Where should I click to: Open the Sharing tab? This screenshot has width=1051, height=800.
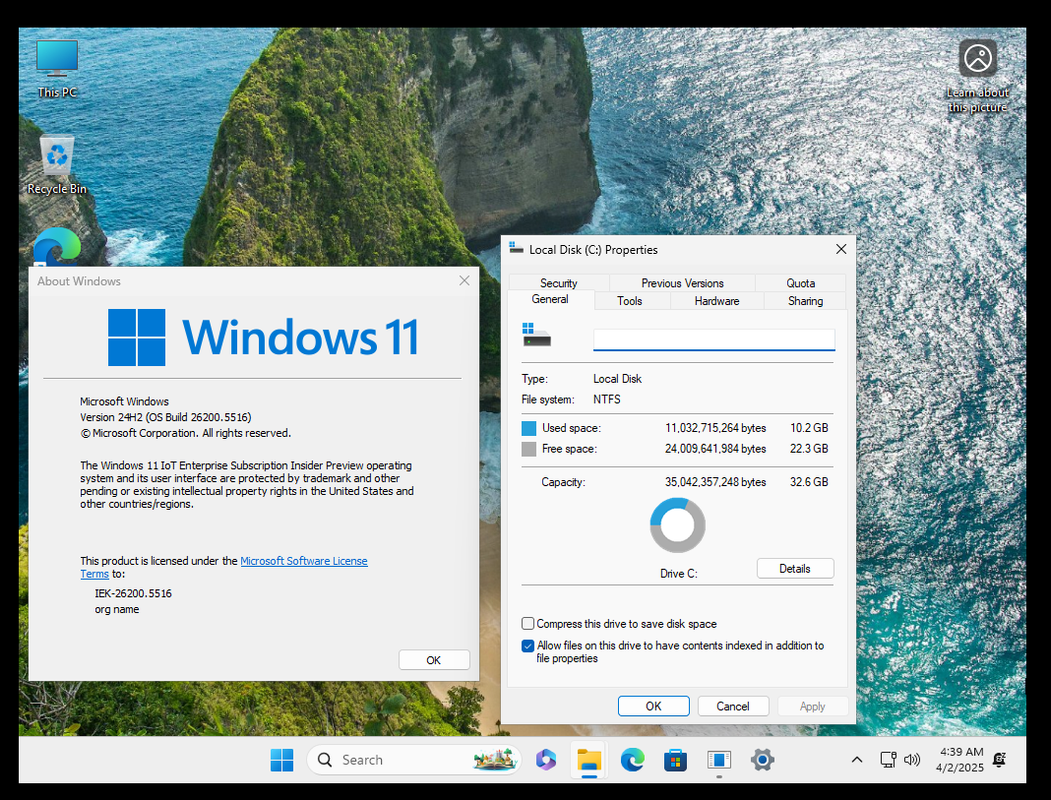tap(805, 301)
